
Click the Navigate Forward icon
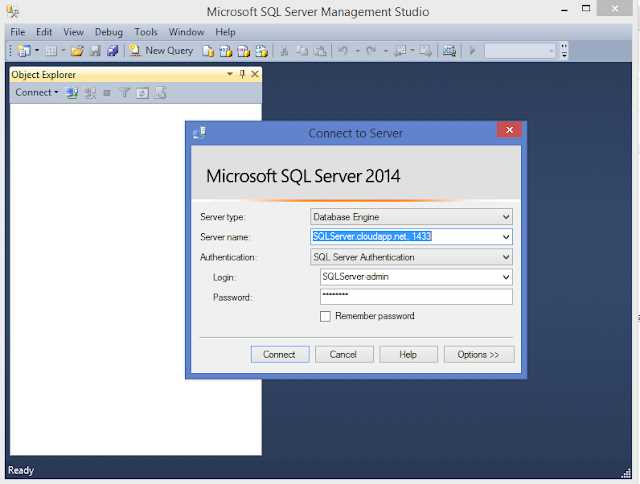(425, 51)
